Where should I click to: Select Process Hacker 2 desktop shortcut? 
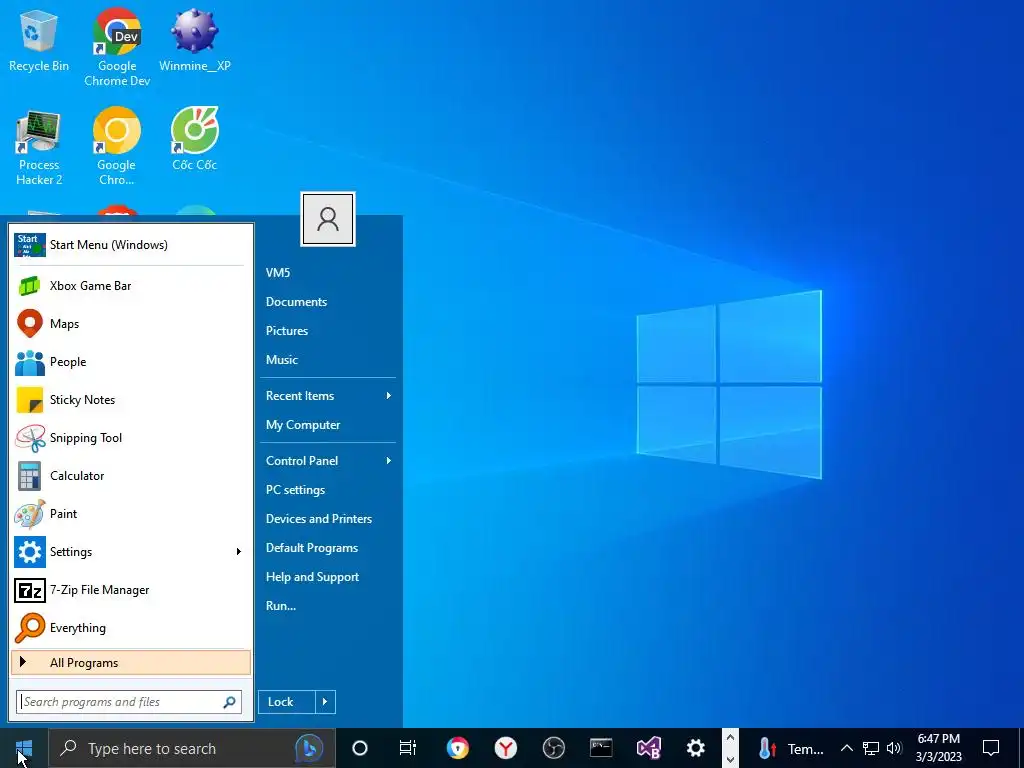pyautogui.click(x=39, y=148)
